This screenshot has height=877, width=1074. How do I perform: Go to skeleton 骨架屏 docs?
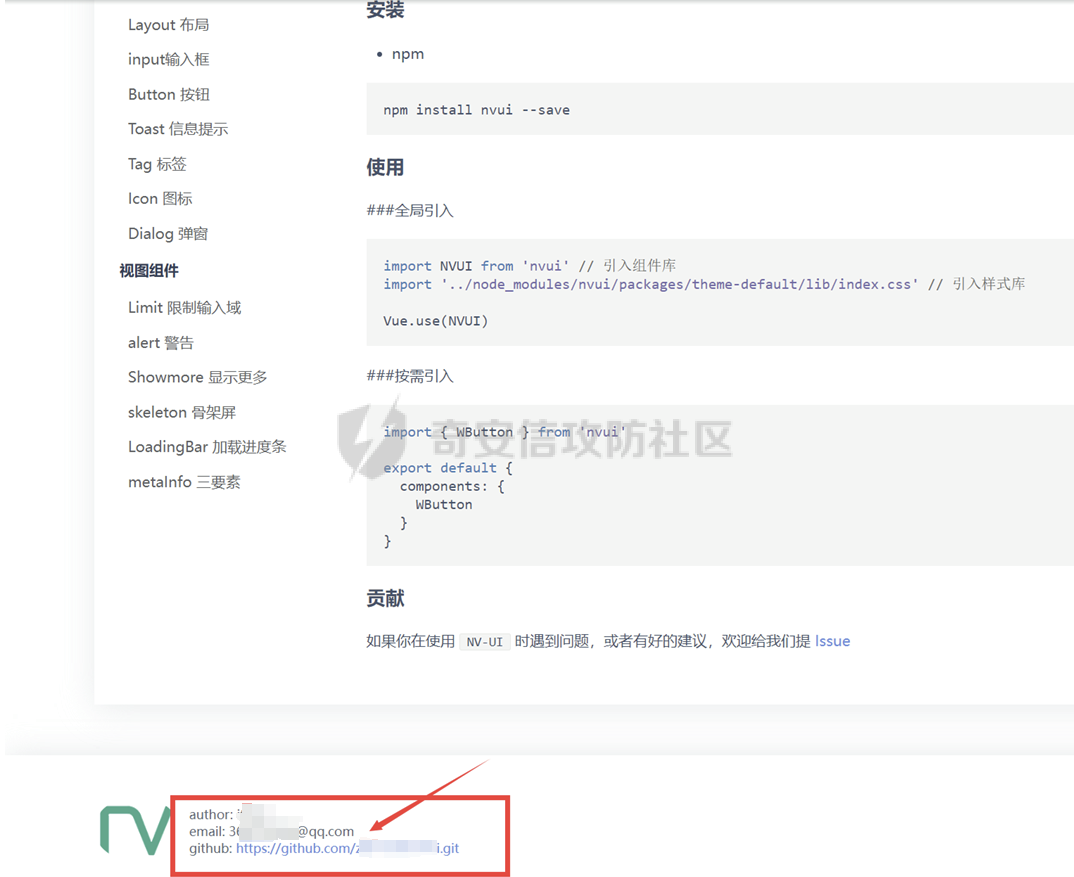(x=182, y=412)
